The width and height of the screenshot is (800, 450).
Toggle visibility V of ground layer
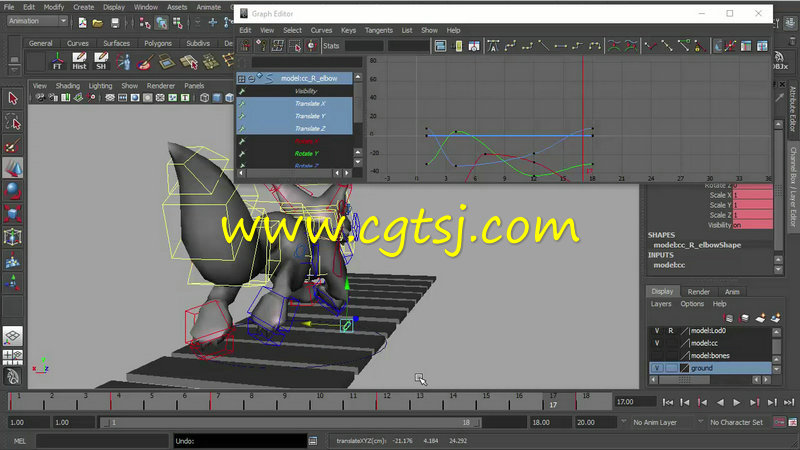[657, 368]
